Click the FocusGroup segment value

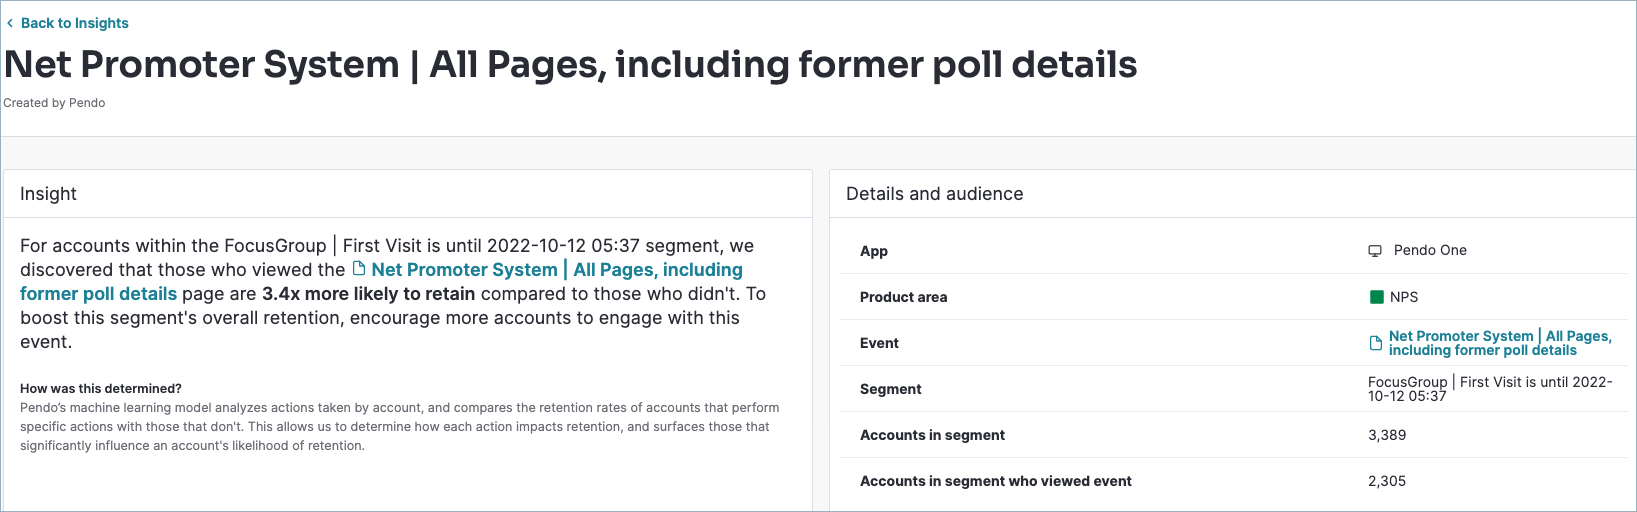(1490, 389)
